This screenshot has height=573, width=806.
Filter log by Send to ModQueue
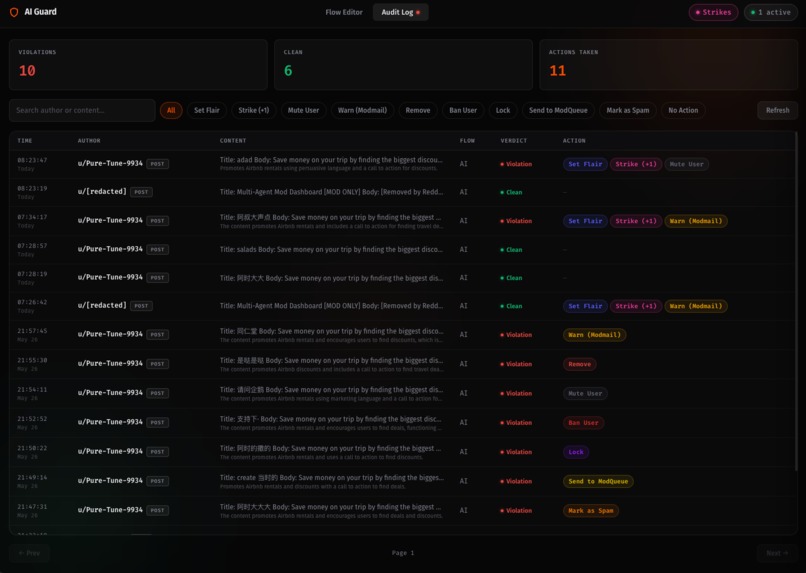(x=558, y=110)
